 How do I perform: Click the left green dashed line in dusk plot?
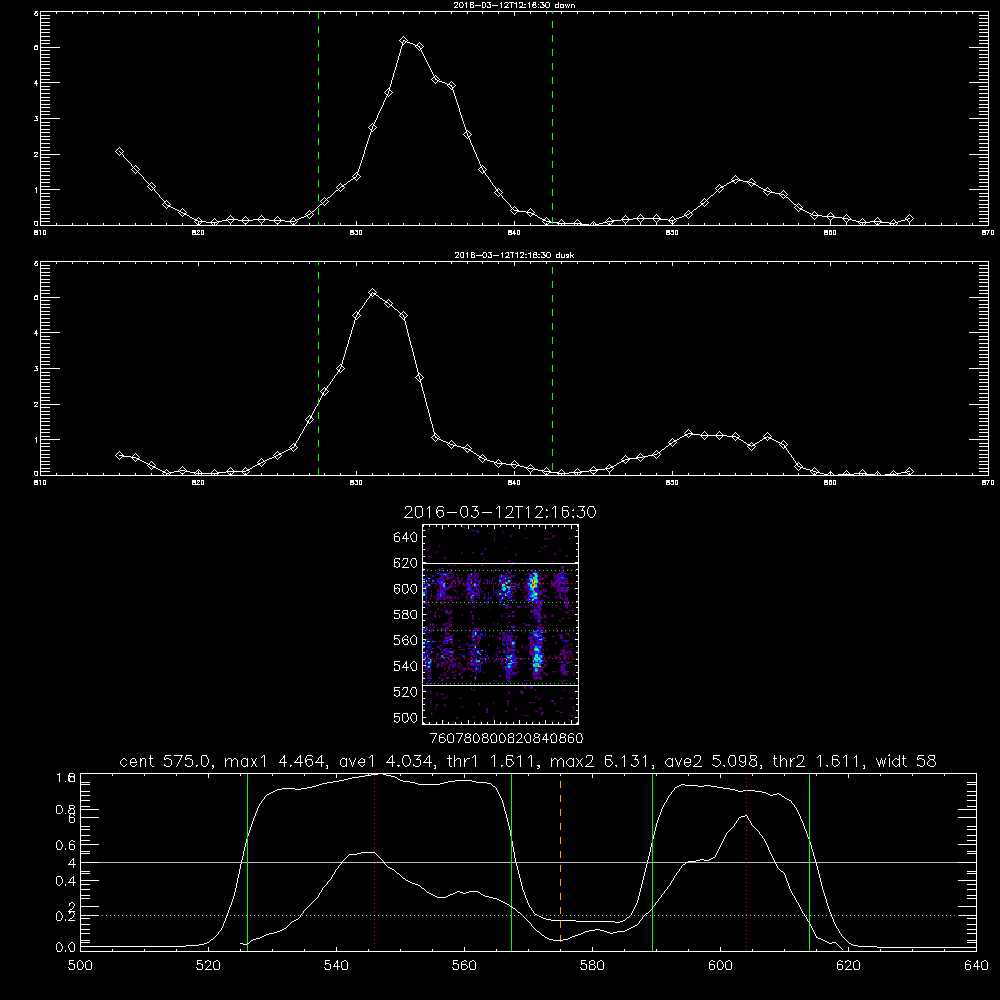pos(318,369)
